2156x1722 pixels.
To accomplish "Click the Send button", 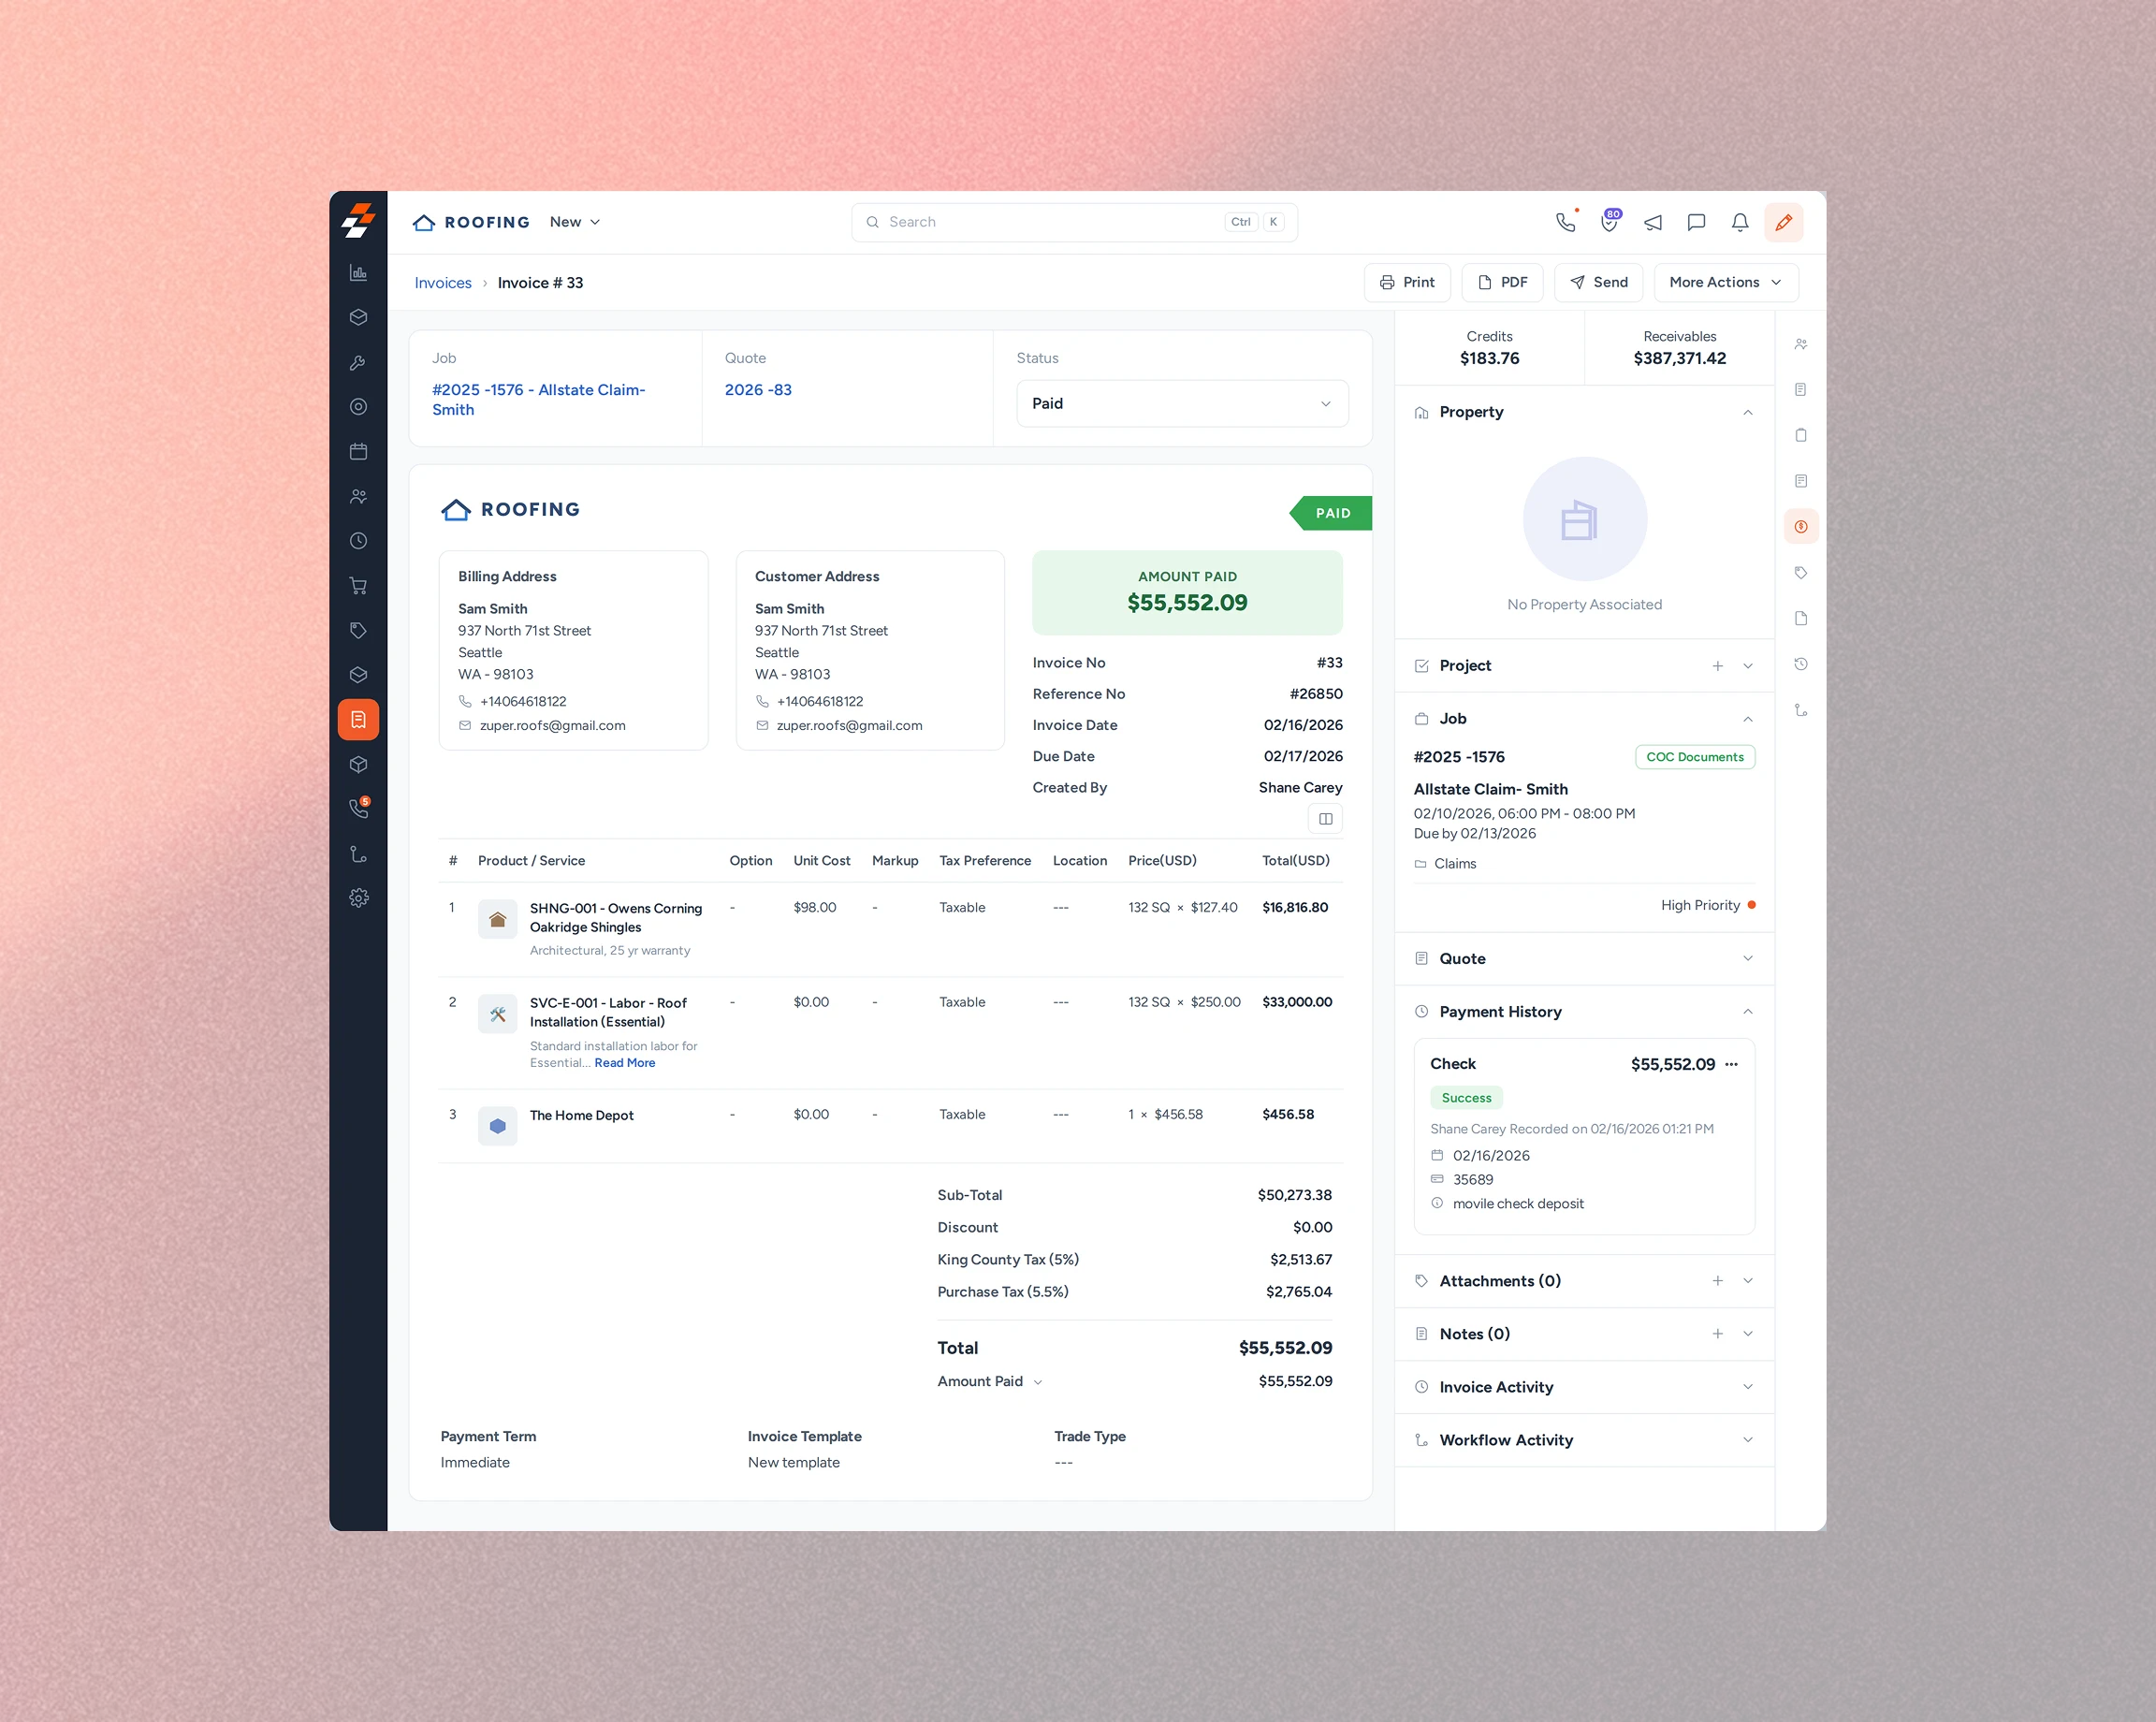I will pos(1598,283).
